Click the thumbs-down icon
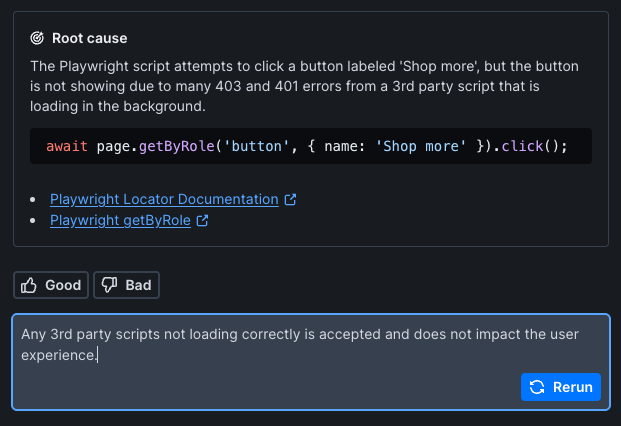Screen dimensions: 621x426 [x=111, y=285]
